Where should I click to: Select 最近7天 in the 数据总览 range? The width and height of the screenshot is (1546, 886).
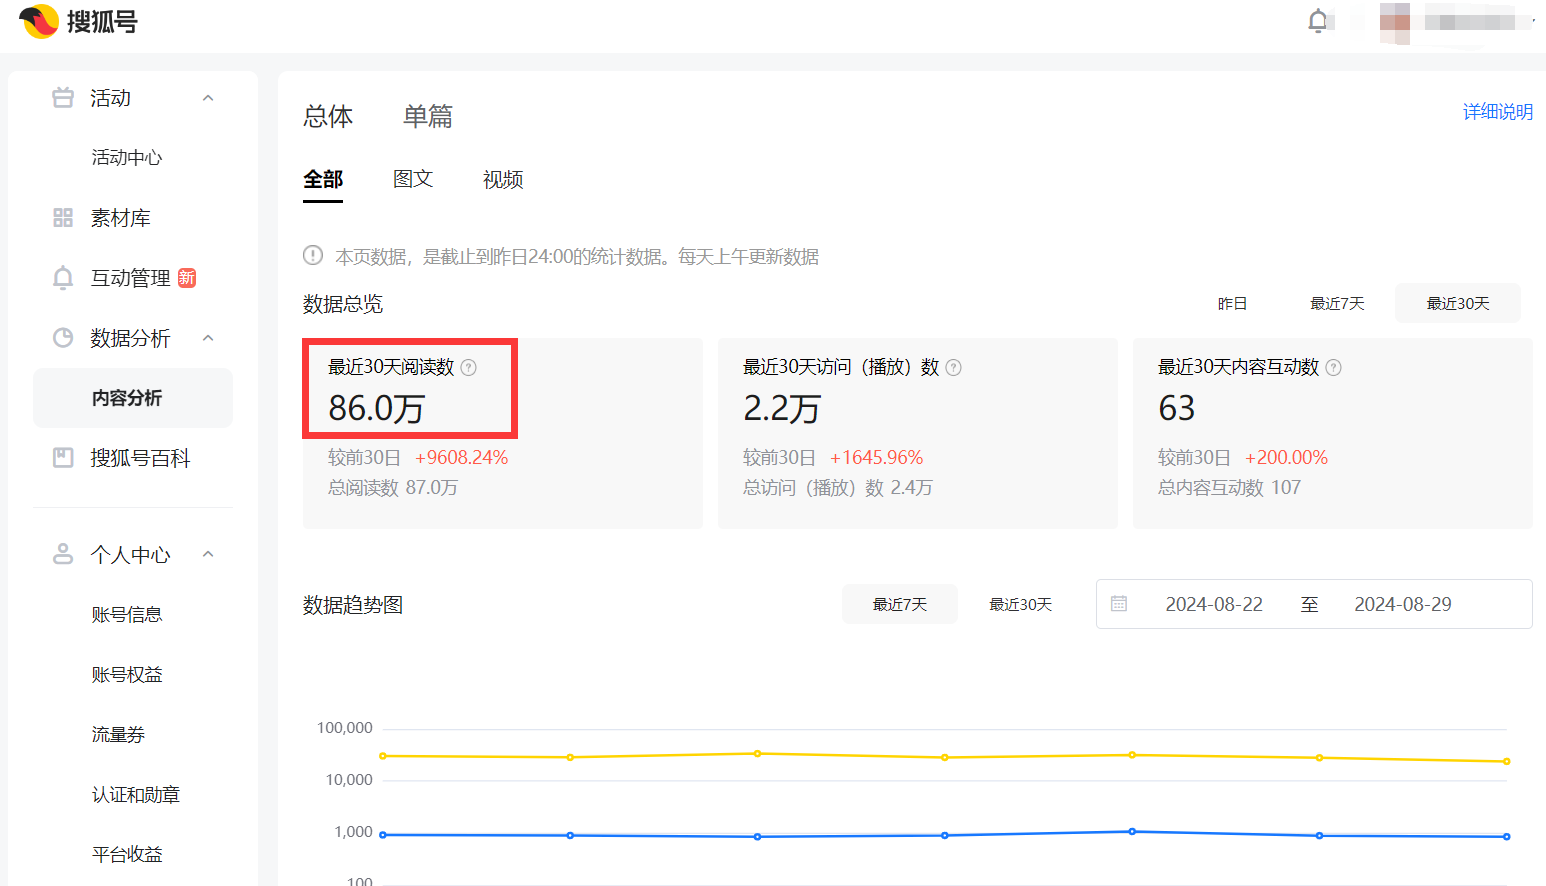coord(1337,303)
